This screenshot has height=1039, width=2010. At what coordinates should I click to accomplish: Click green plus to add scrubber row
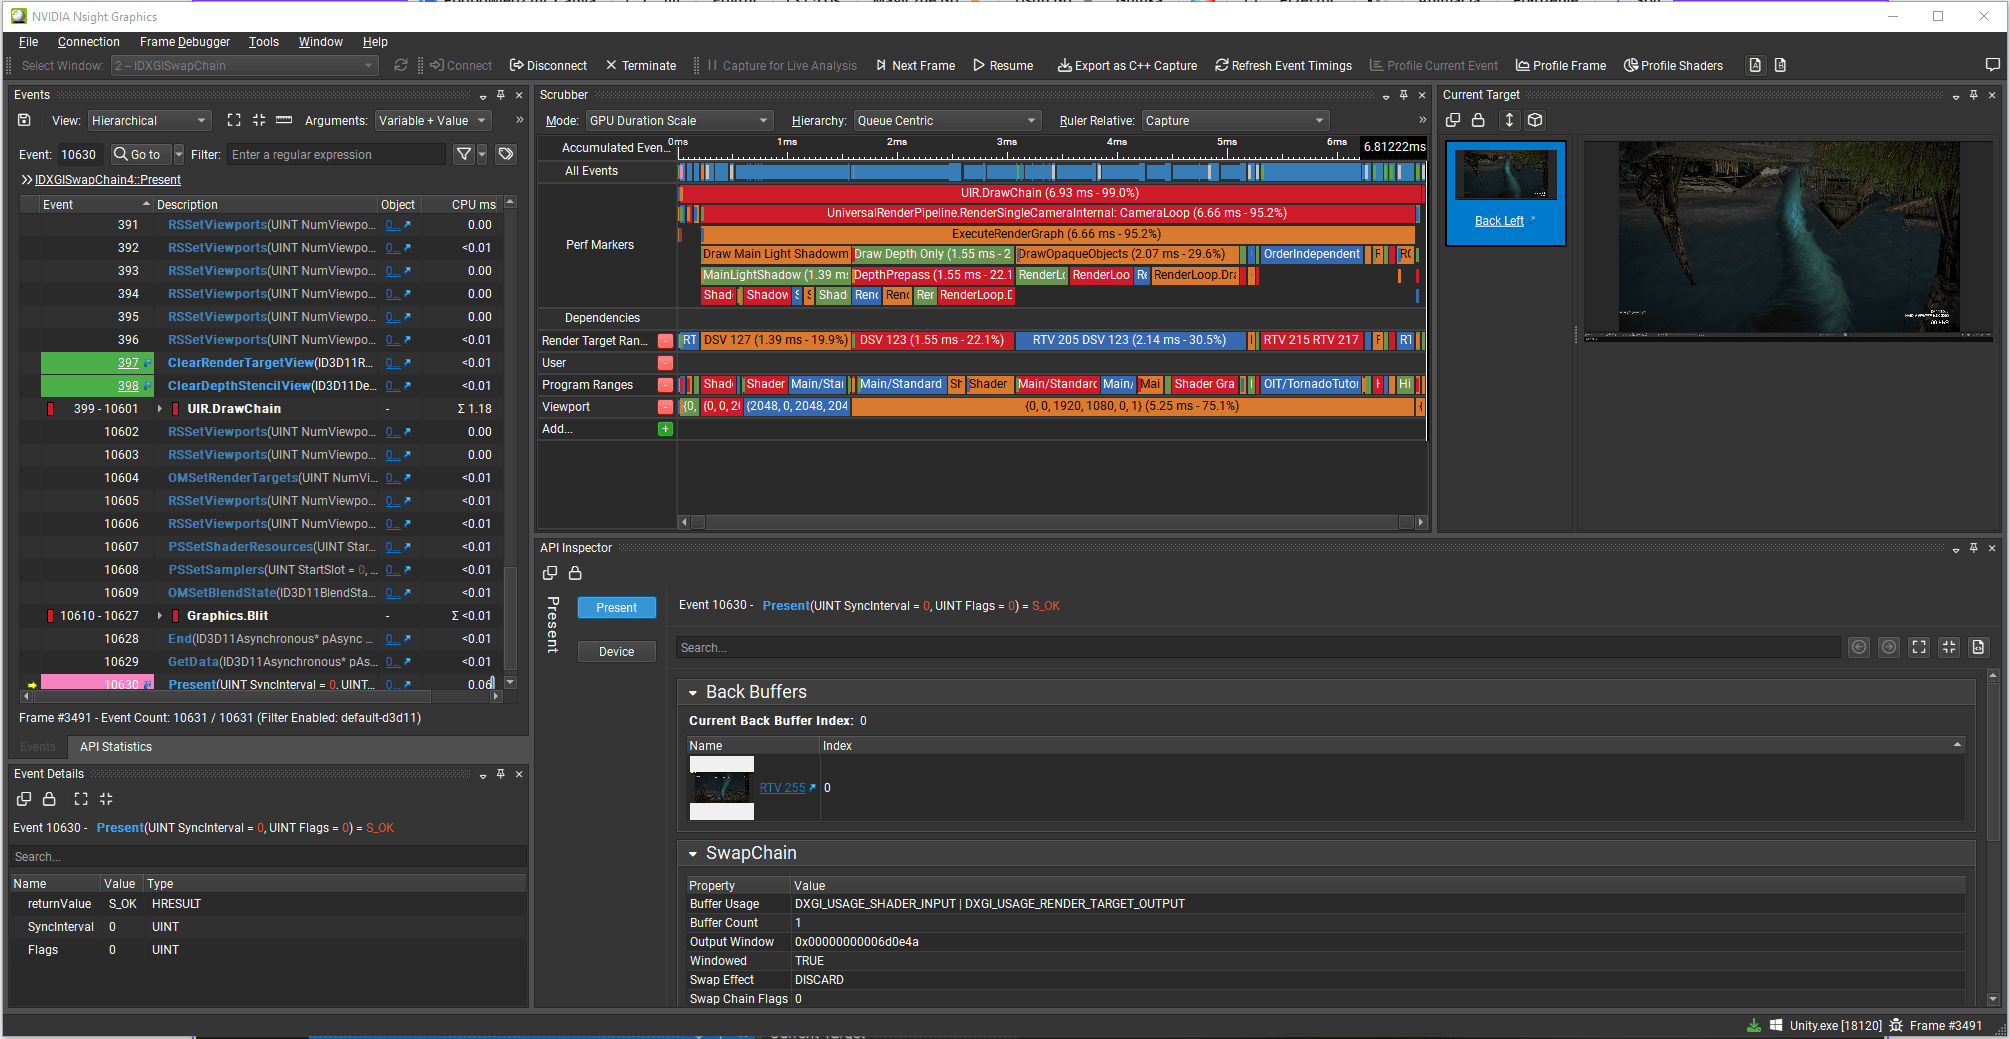[x=665, y=429]
